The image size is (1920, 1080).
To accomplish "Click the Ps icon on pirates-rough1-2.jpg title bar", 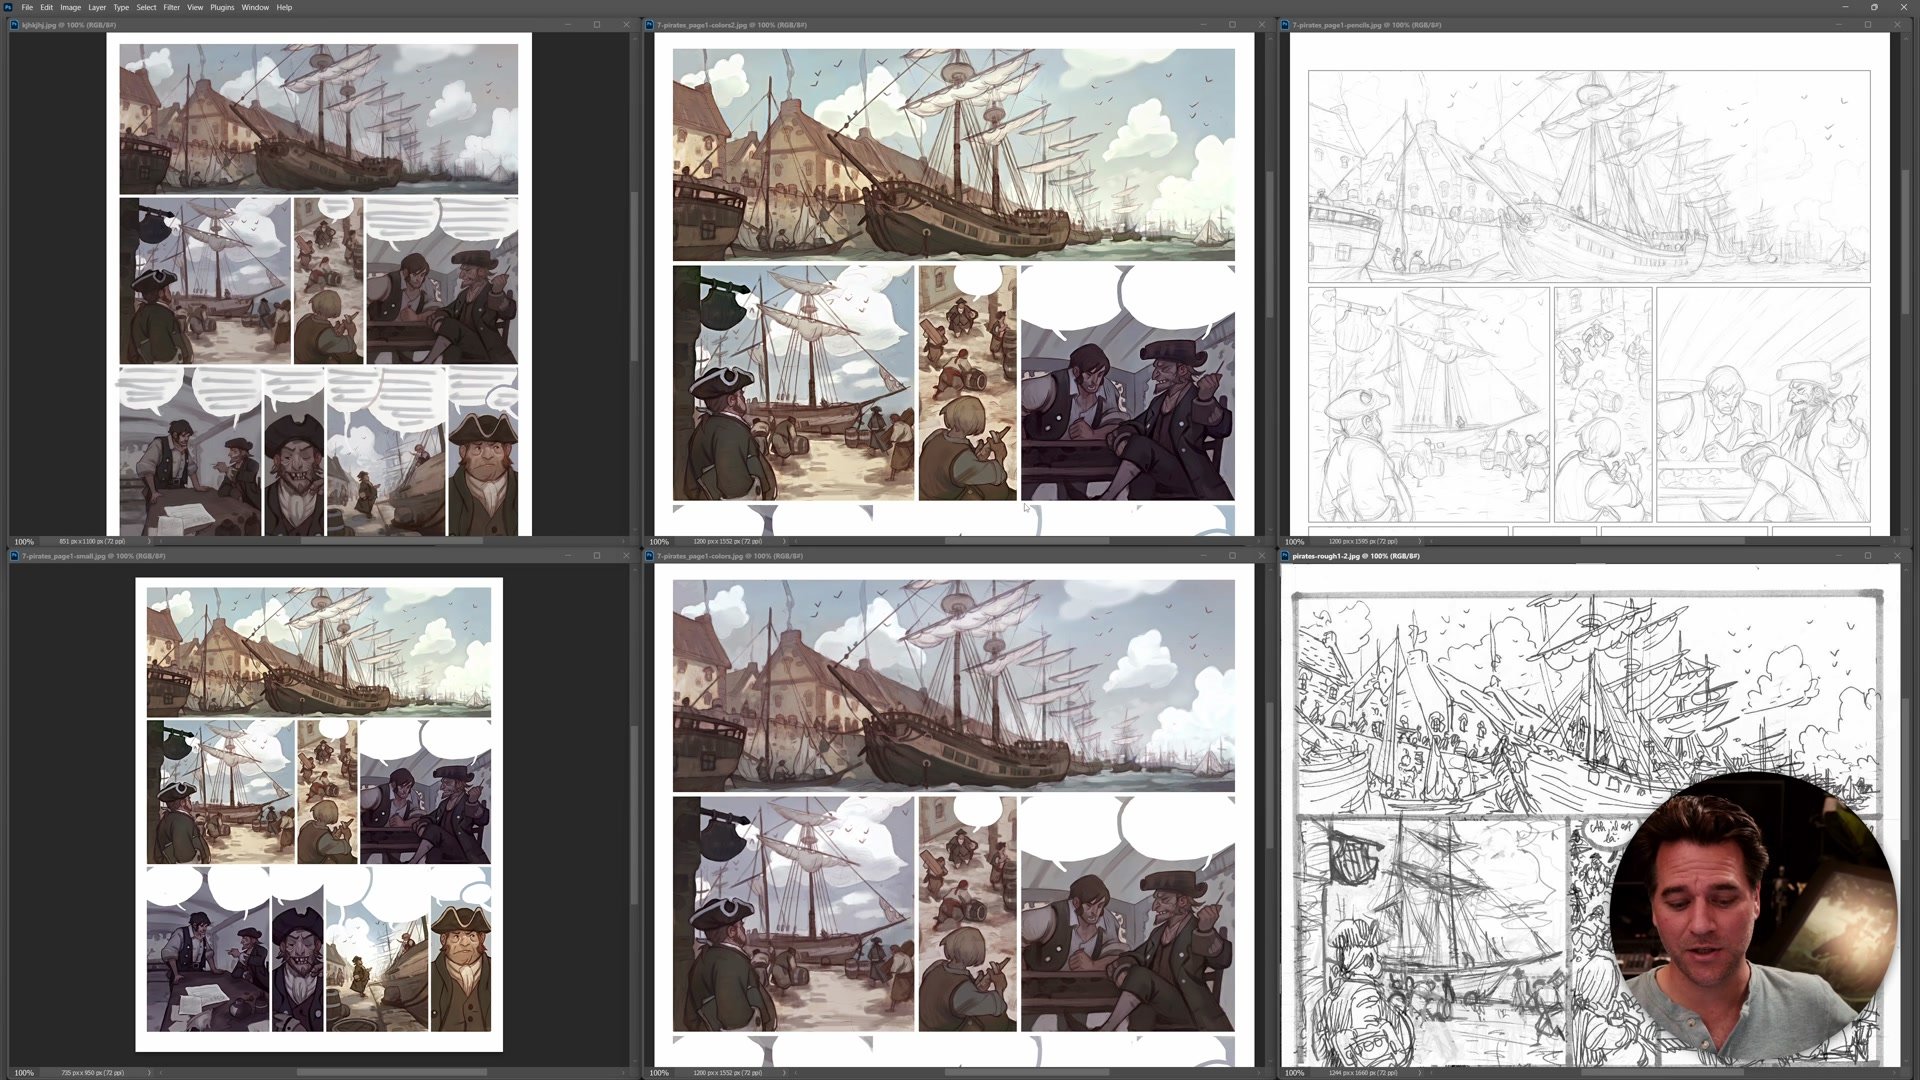I will pyautogui.click(x=1283, y=556).
